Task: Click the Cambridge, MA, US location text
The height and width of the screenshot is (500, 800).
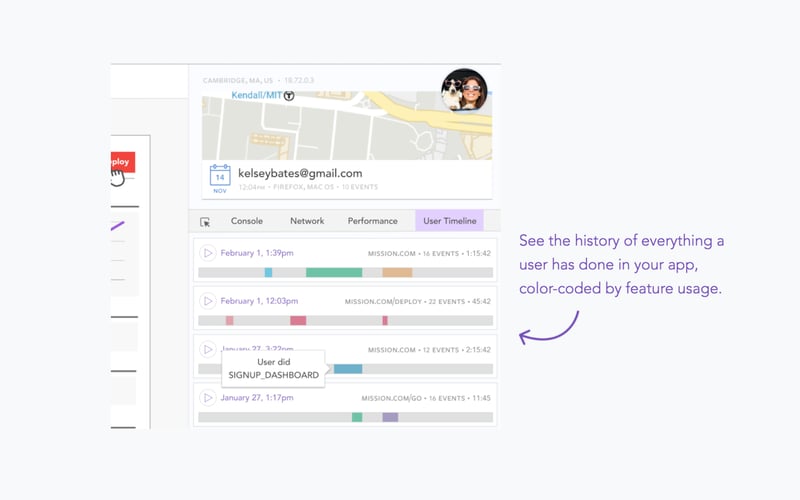Action: pyautogui.click(x=238, y=80)
